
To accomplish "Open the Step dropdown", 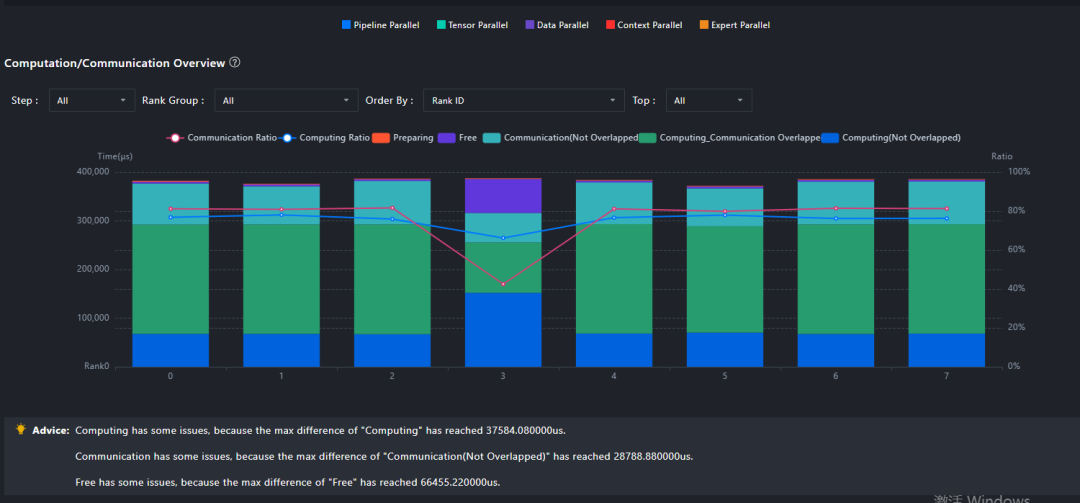I will click(x=92, y=101).
